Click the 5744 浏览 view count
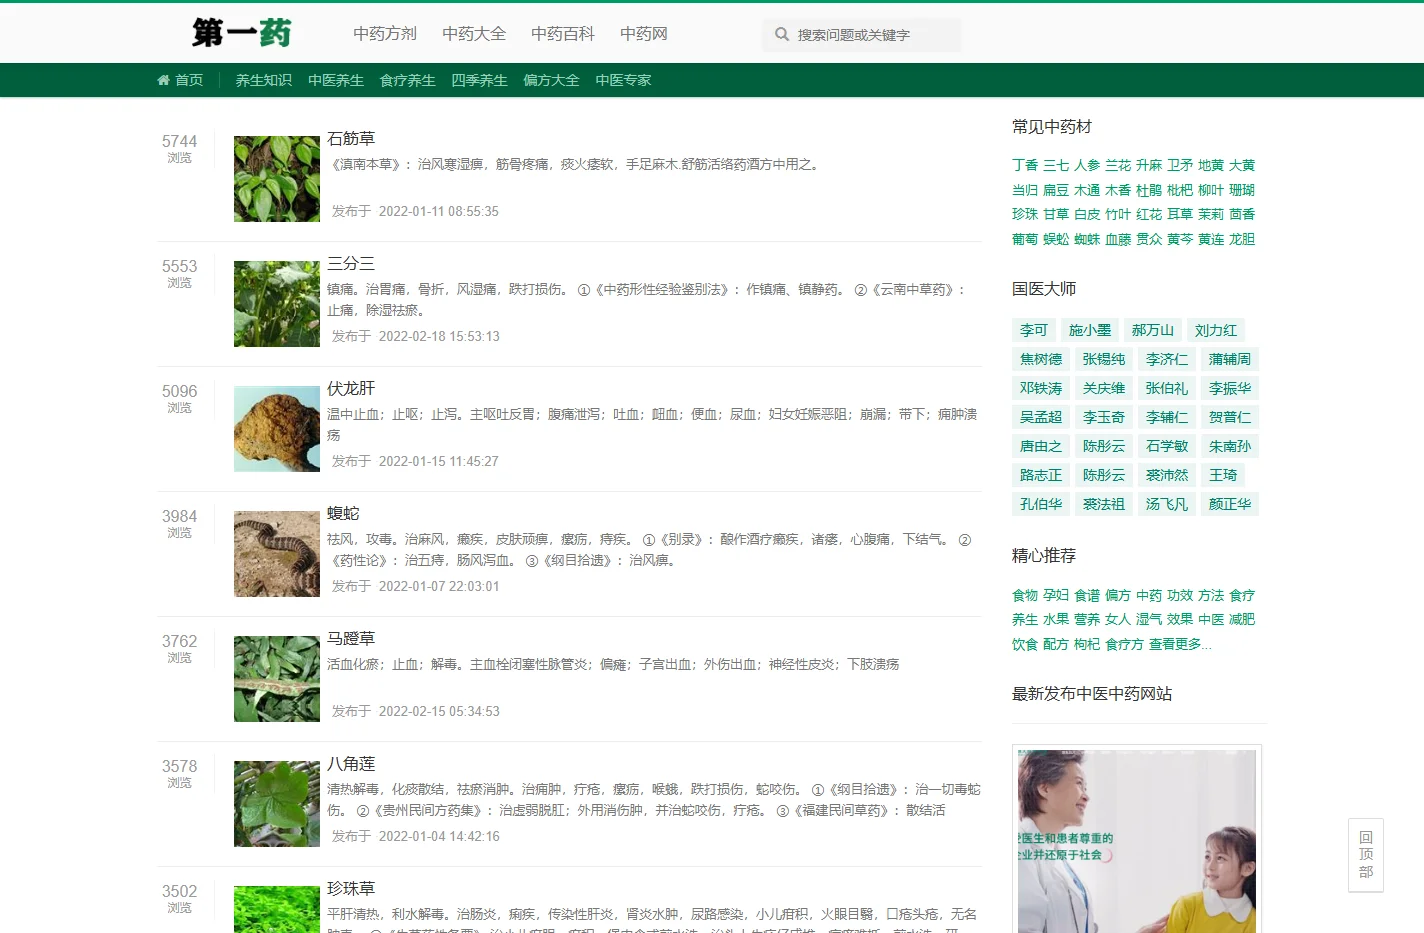The width and height of the screenshot is (1424, 933). click(180, 148)
